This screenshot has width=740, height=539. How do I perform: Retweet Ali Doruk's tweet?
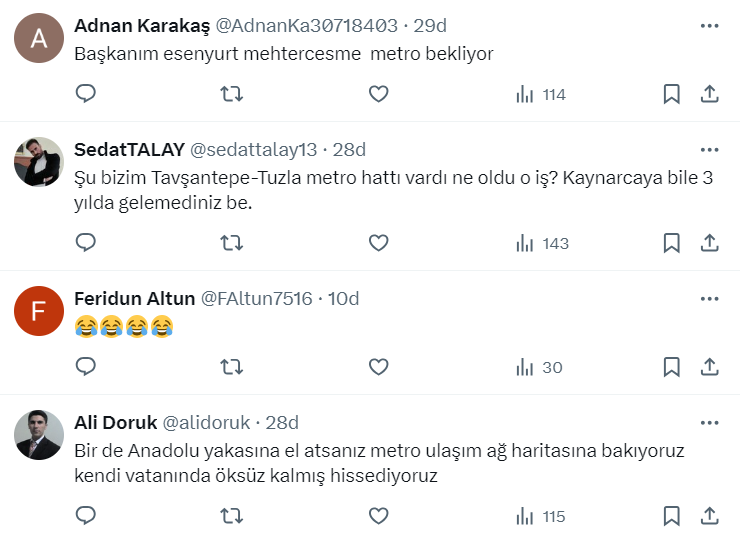click(231, 516)
